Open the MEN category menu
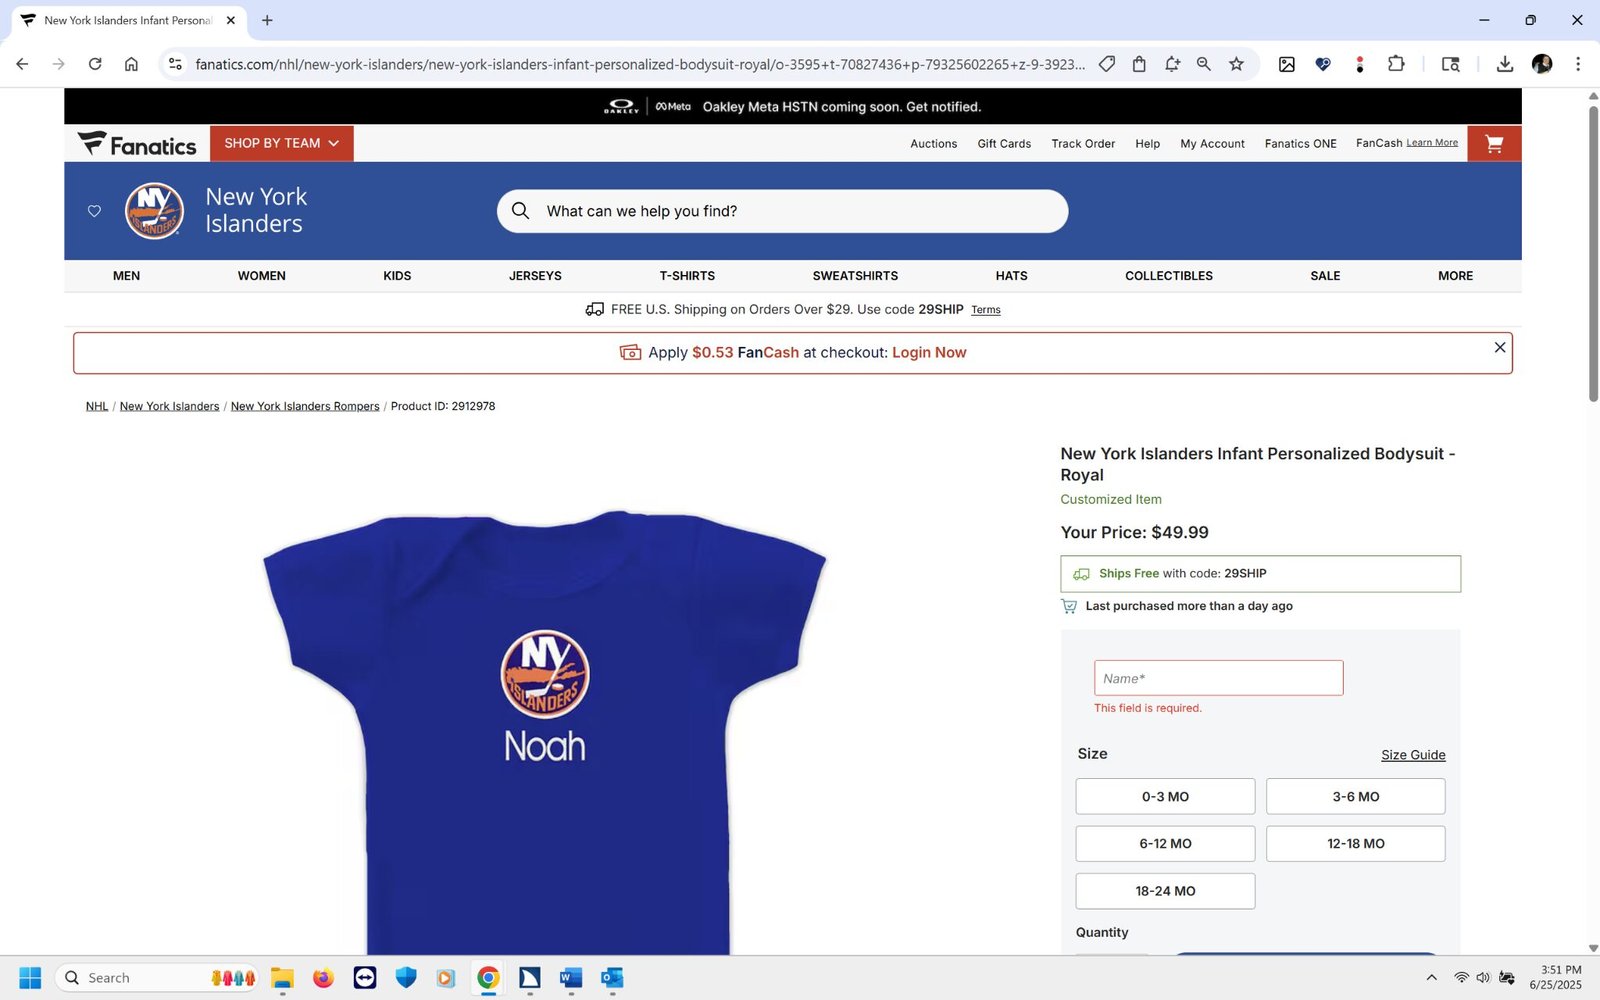Image resolution: width=1600 pixels, height=1000 pixels. click(126, 276)
